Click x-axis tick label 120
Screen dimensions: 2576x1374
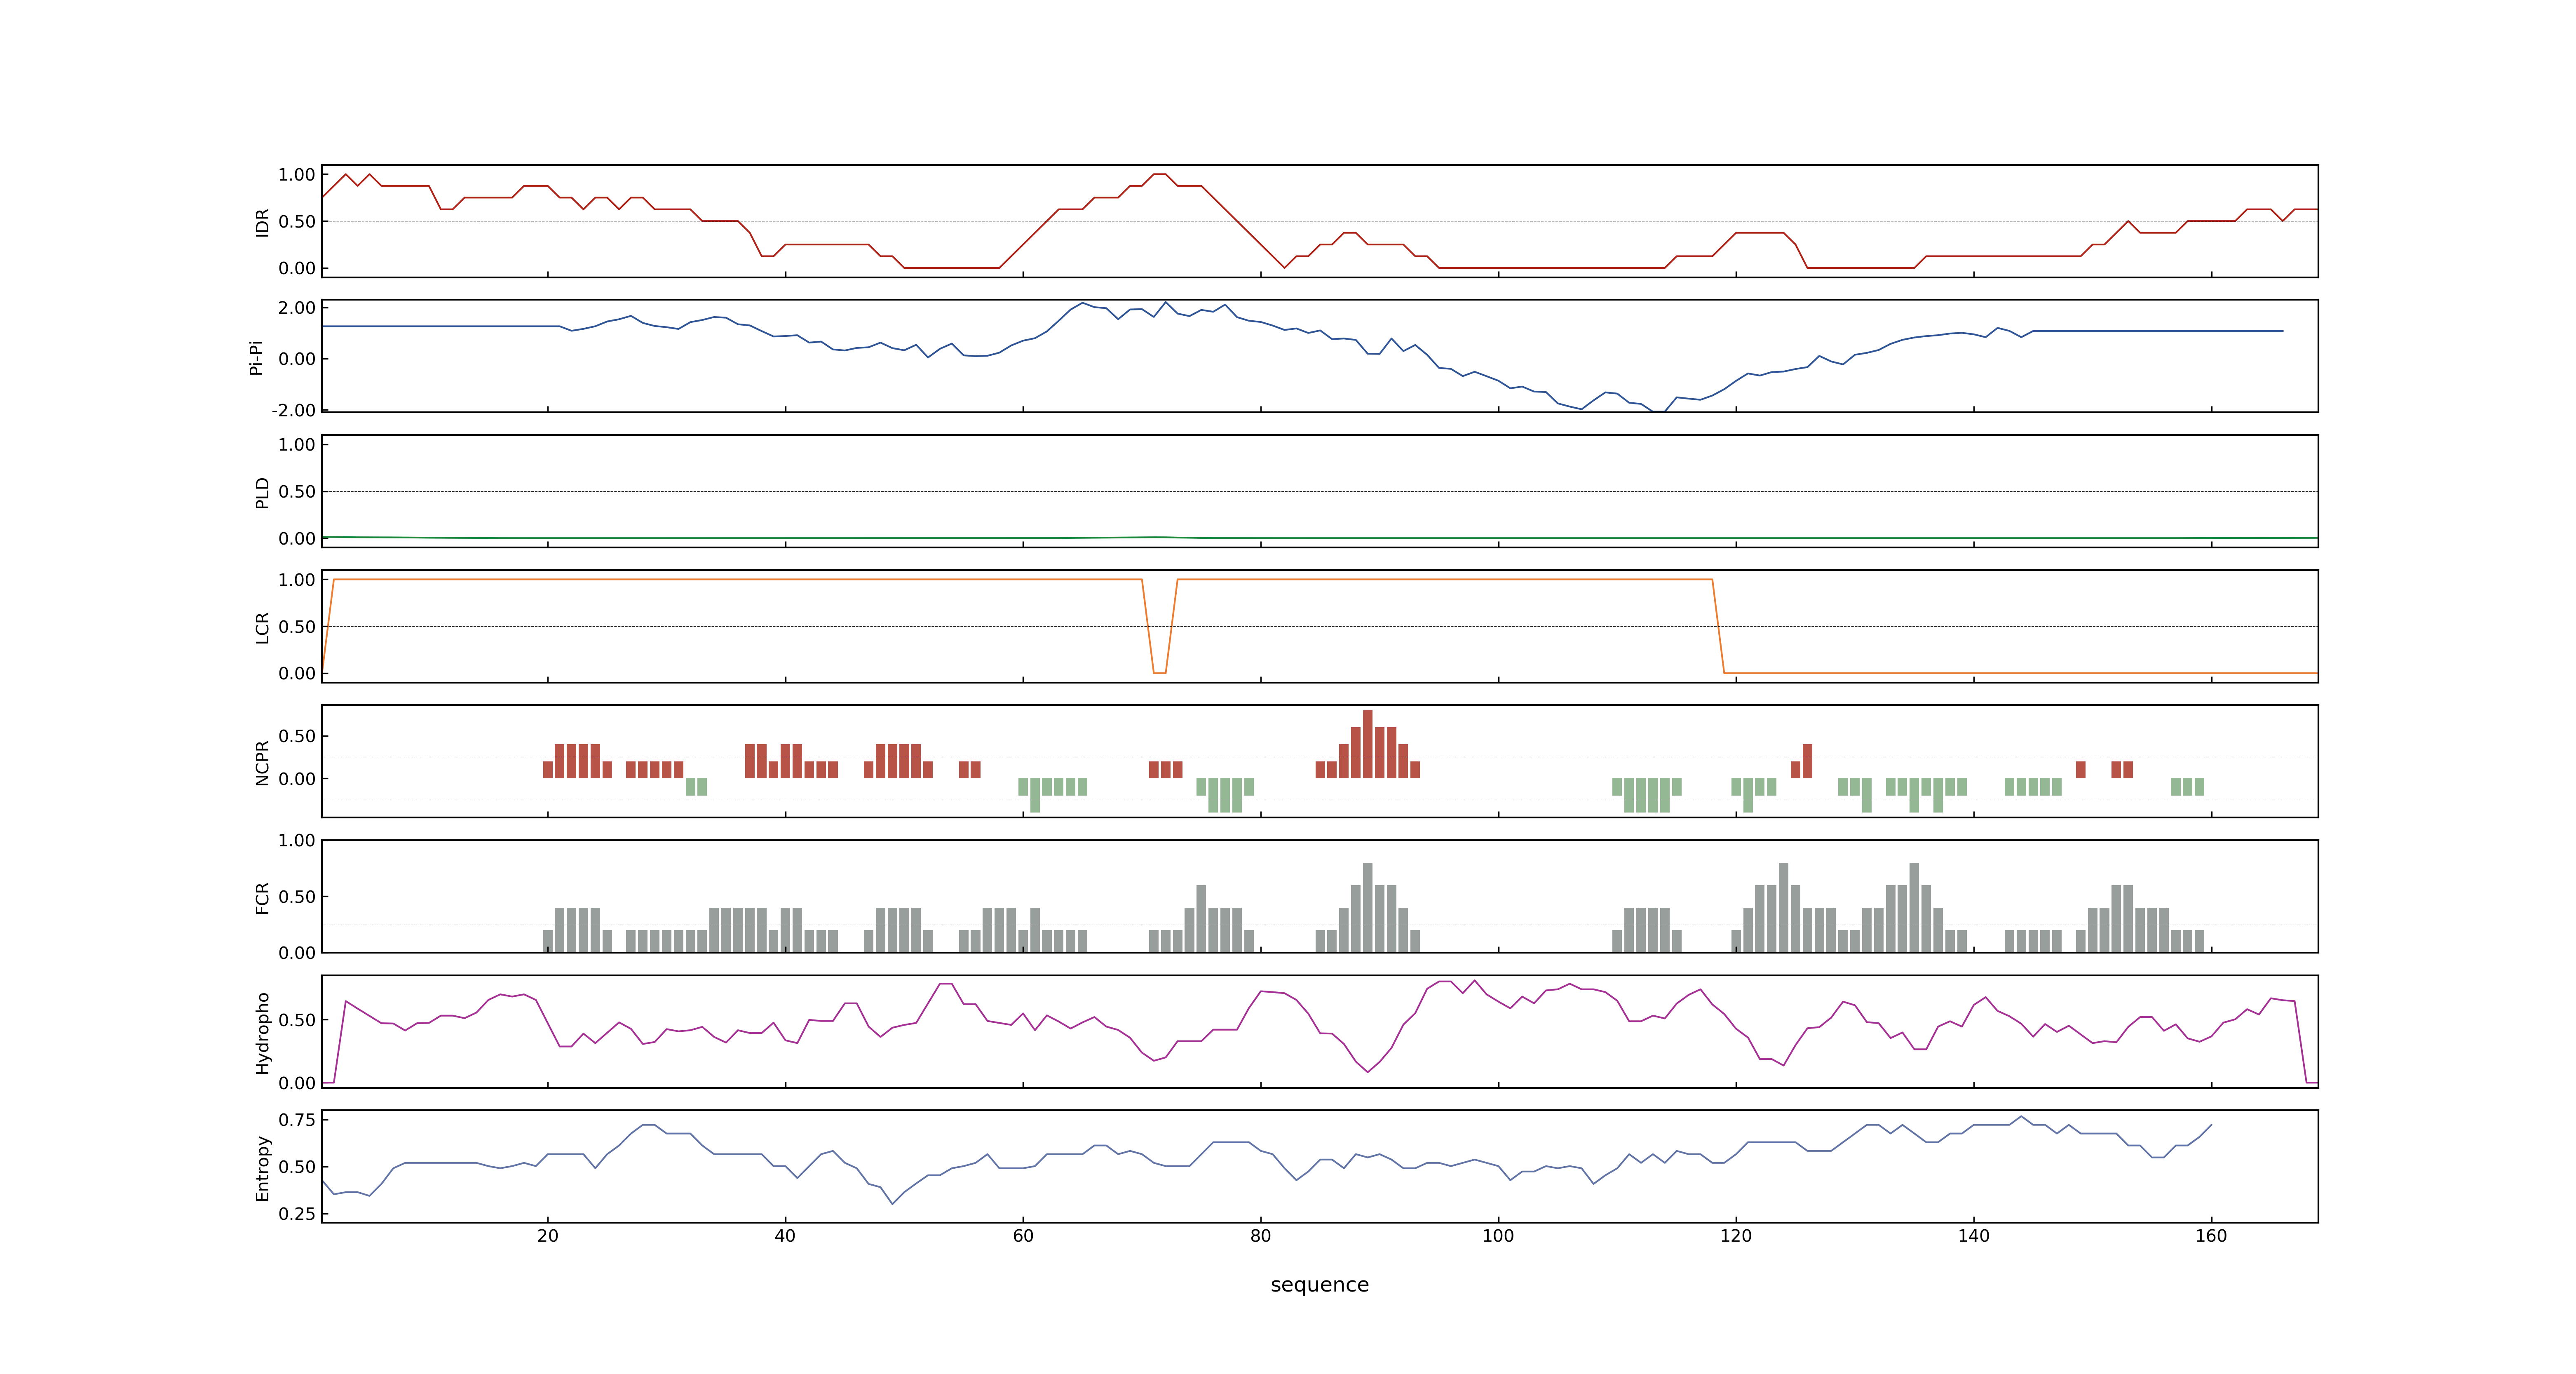coord(1736,1236)
